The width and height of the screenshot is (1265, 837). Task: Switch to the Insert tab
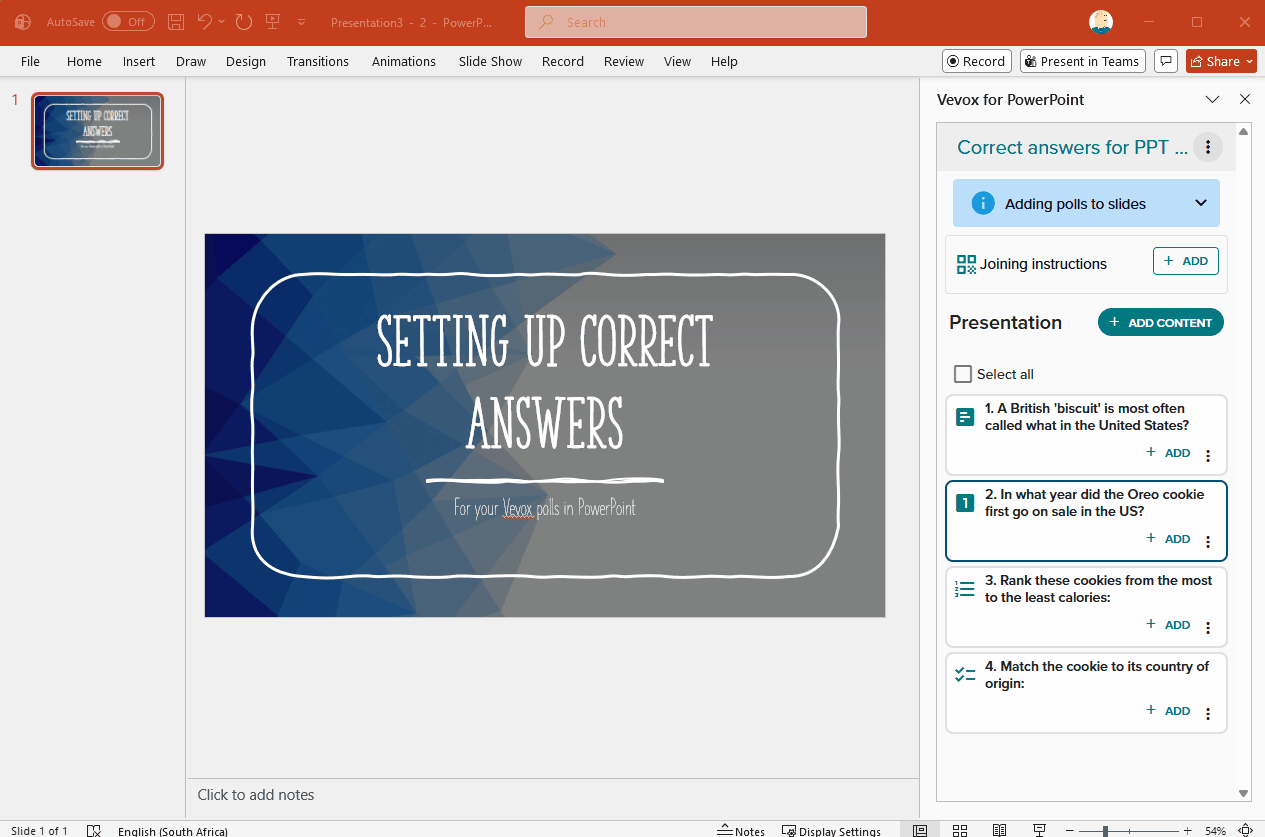[x=139, y=61]
